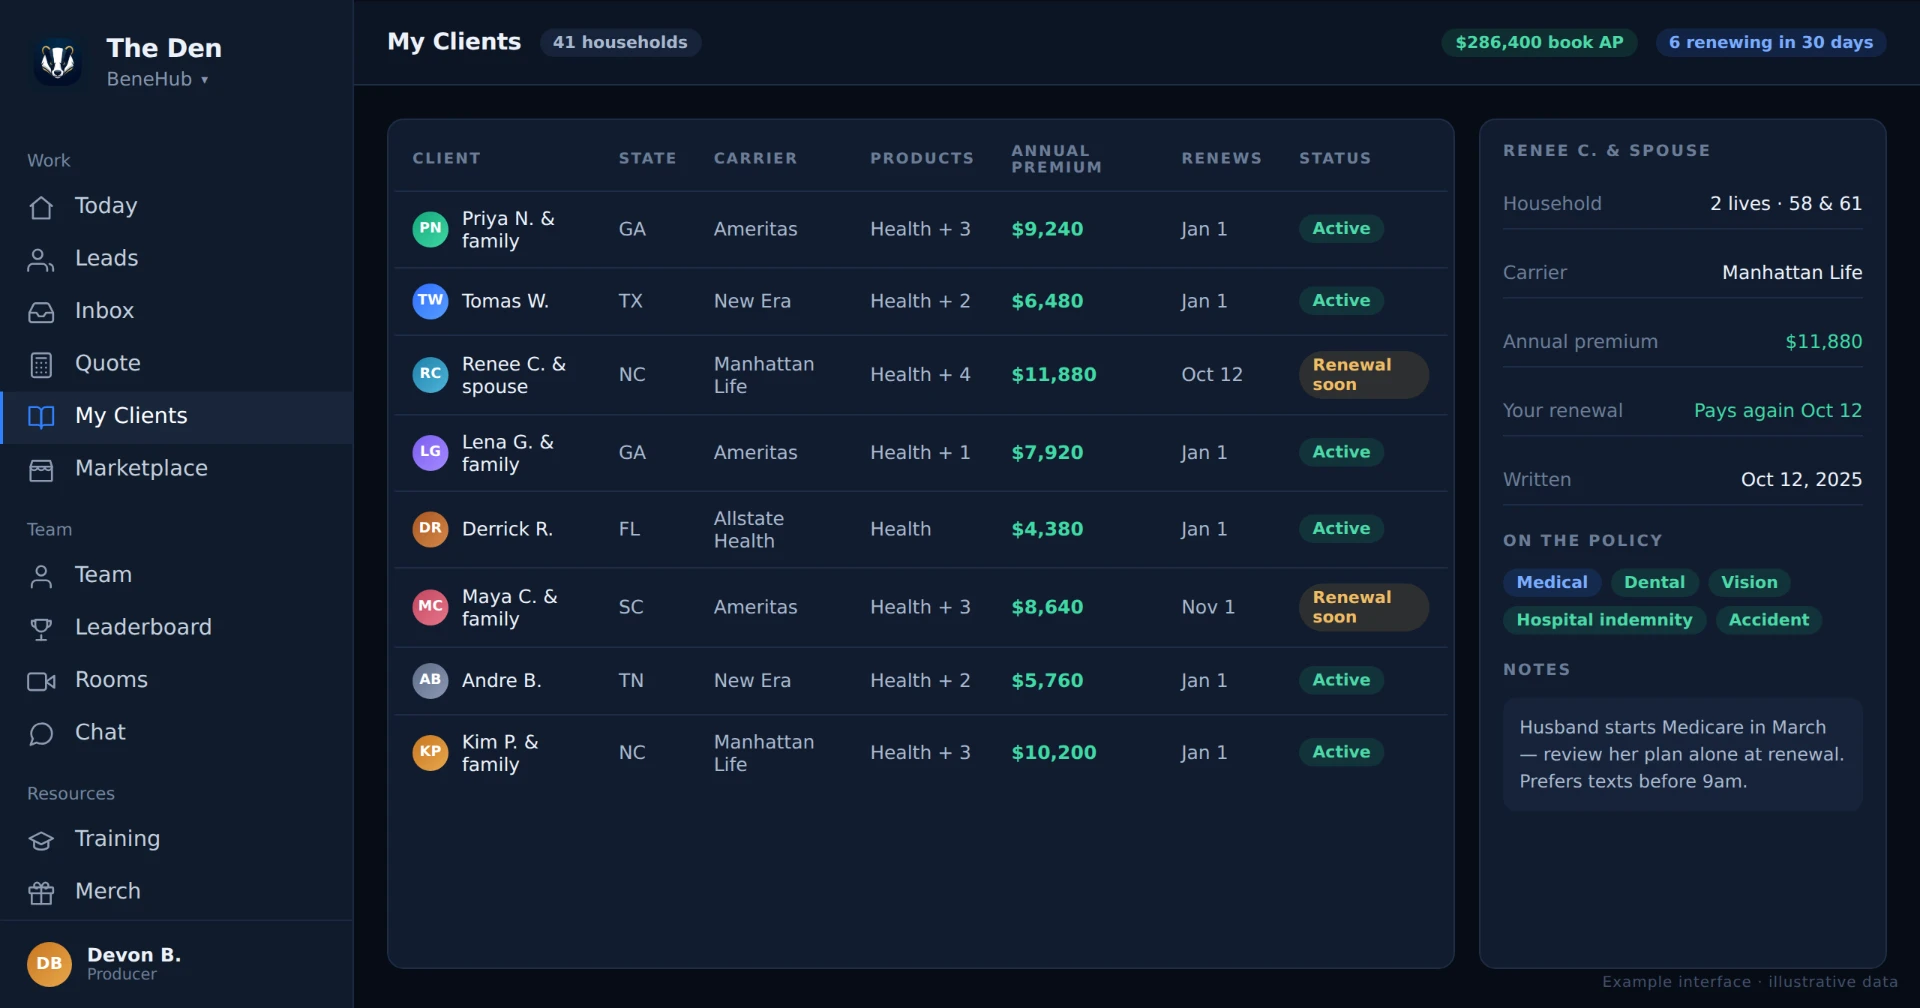
Task: Click the $286,400 book AP pill
Action: pyautogui.click(x=1539, y=42)
